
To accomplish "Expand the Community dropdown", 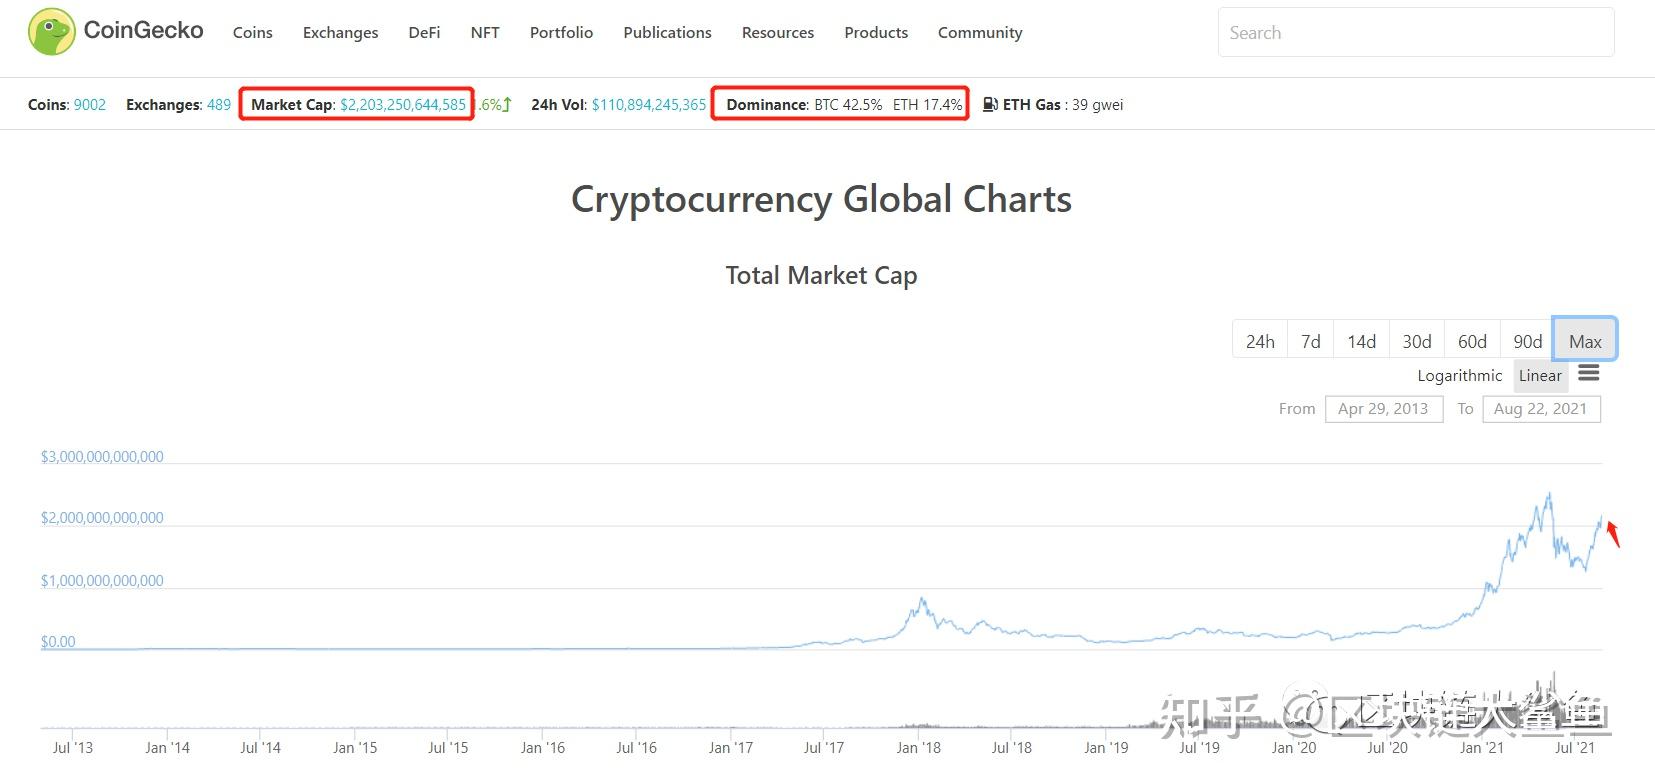I will click(x=979, y=32).
